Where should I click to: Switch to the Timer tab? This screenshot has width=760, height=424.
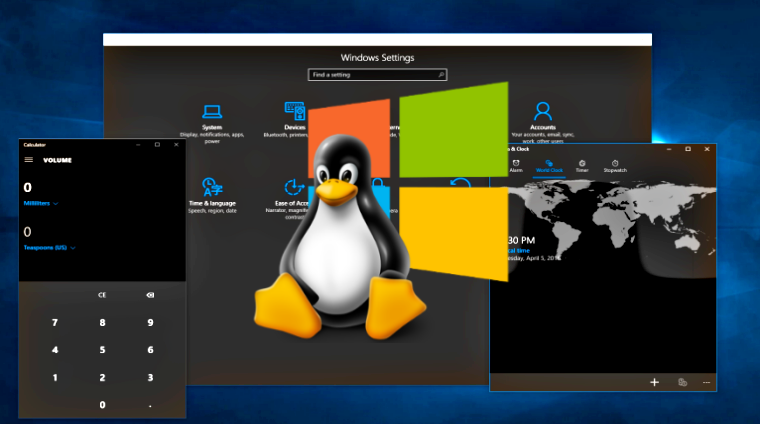582,166
